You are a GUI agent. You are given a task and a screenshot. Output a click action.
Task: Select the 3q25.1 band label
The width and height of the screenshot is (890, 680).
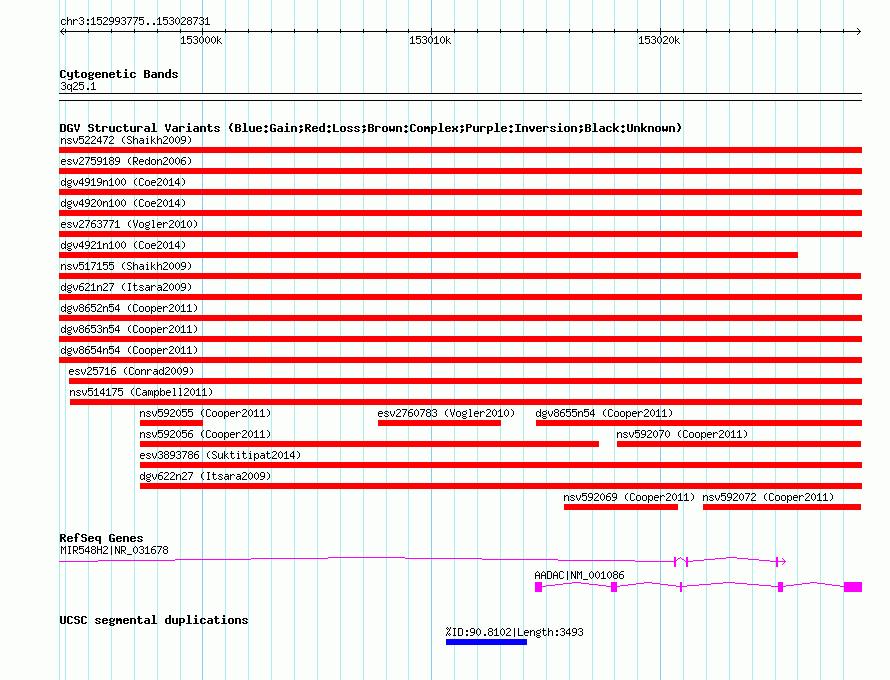point(78,86)
